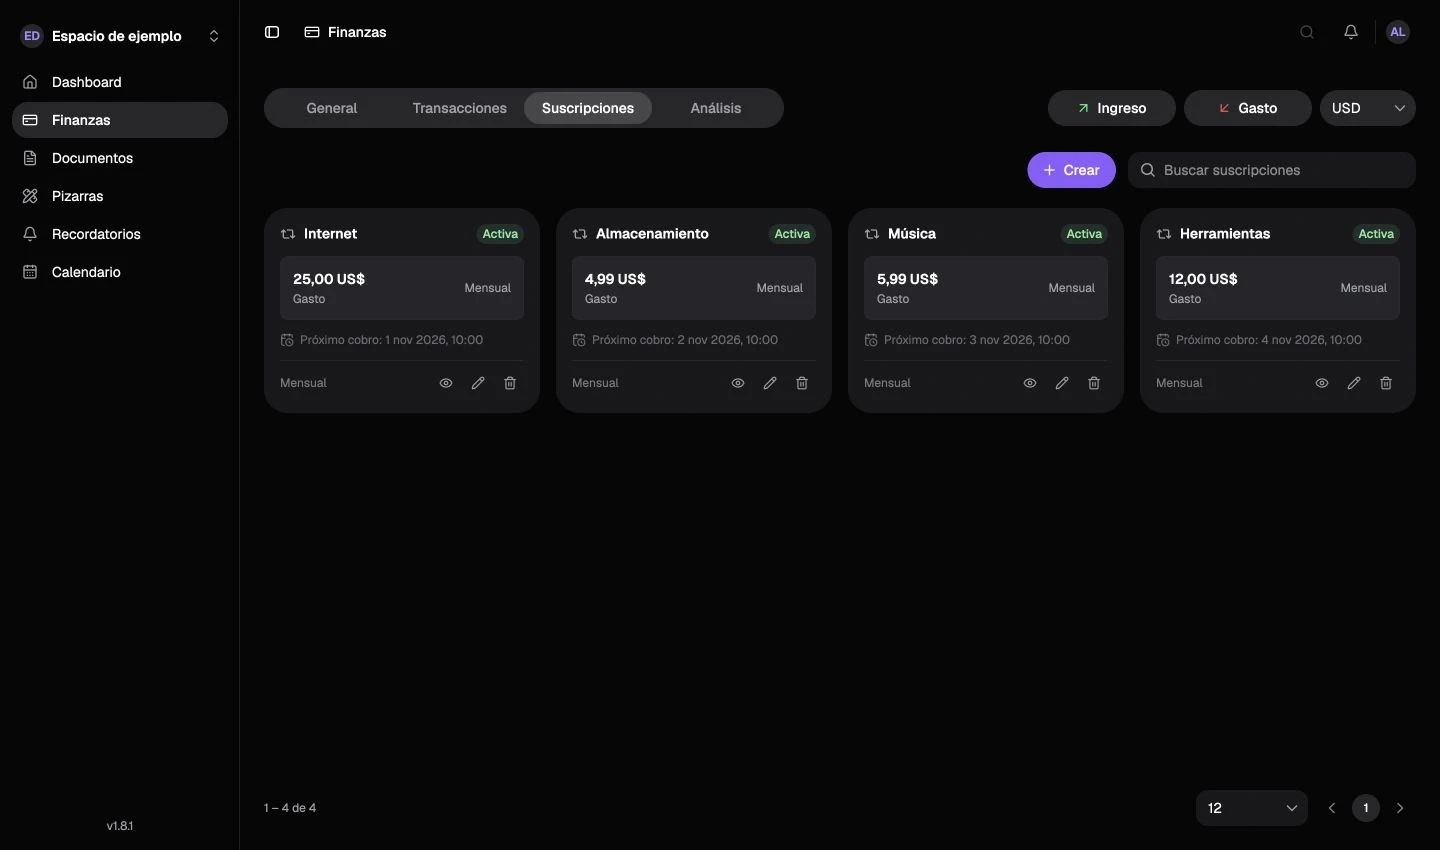Open the search icon in top bar
This screenshot has height=850, width=1440.
click(x=1307, y=32)
